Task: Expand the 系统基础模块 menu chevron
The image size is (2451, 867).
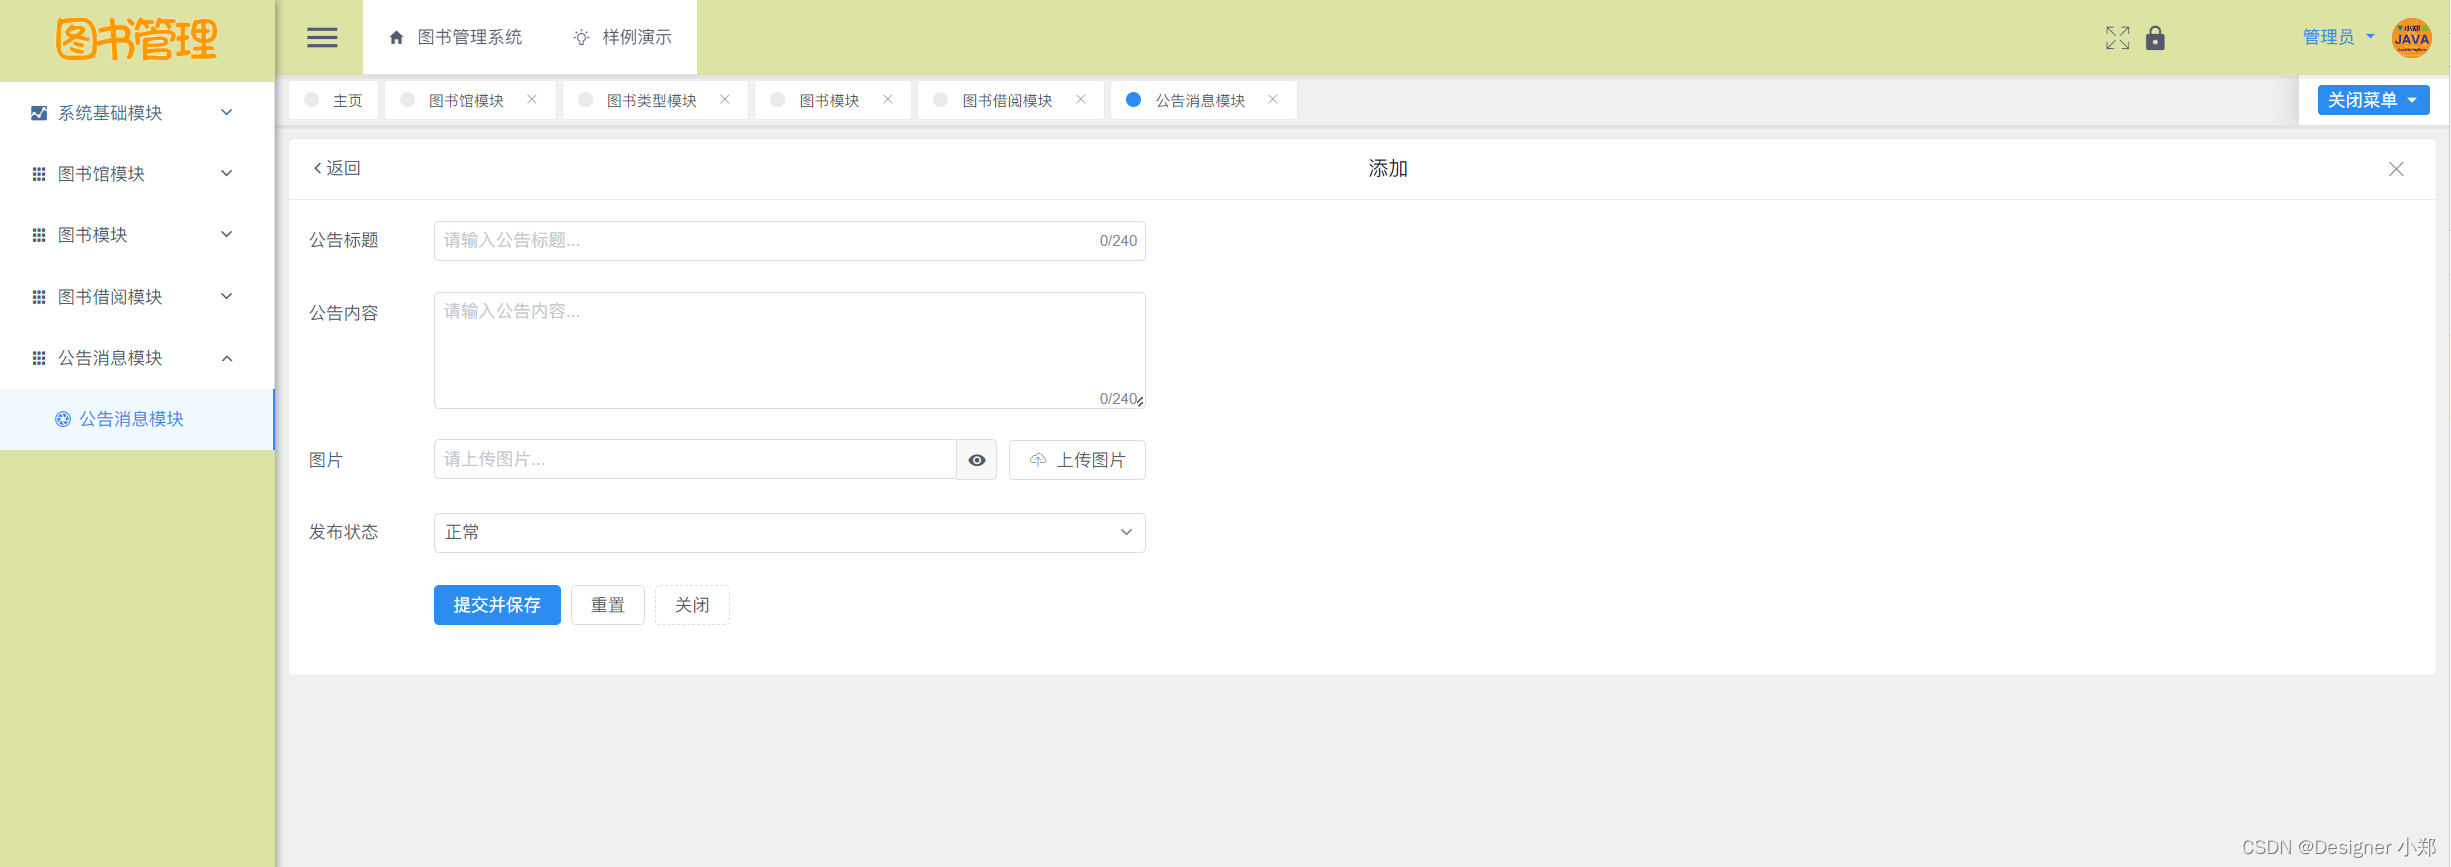Action: (227, 112)
